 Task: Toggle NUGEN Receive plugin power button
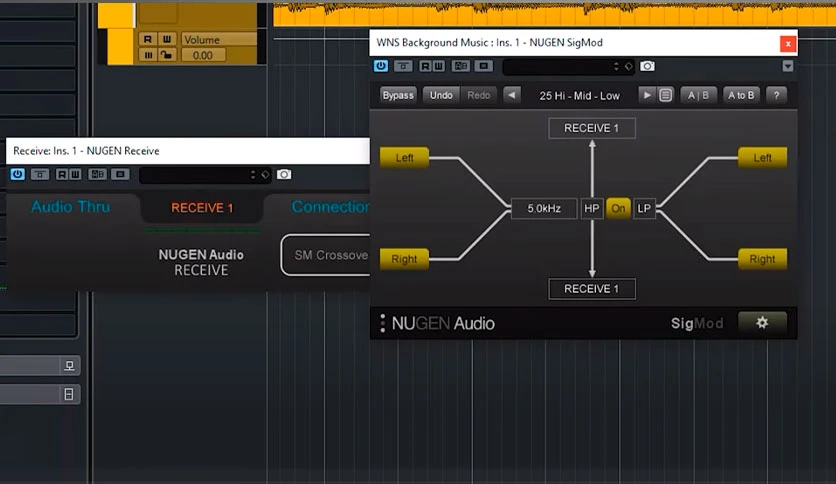(x=18, y=174)
